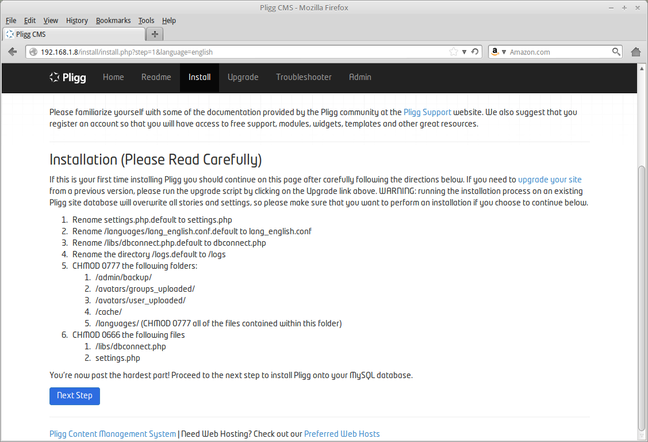This screenshot has height=442, width=648.
Task: Open Pligg Content Management System footer link
Action: (x=112, y=434)
